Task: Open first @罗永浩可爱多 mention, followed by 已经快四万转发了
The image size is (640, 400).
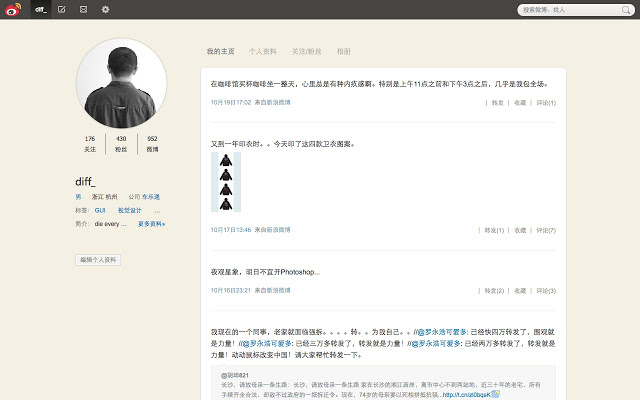Action: 443,332
